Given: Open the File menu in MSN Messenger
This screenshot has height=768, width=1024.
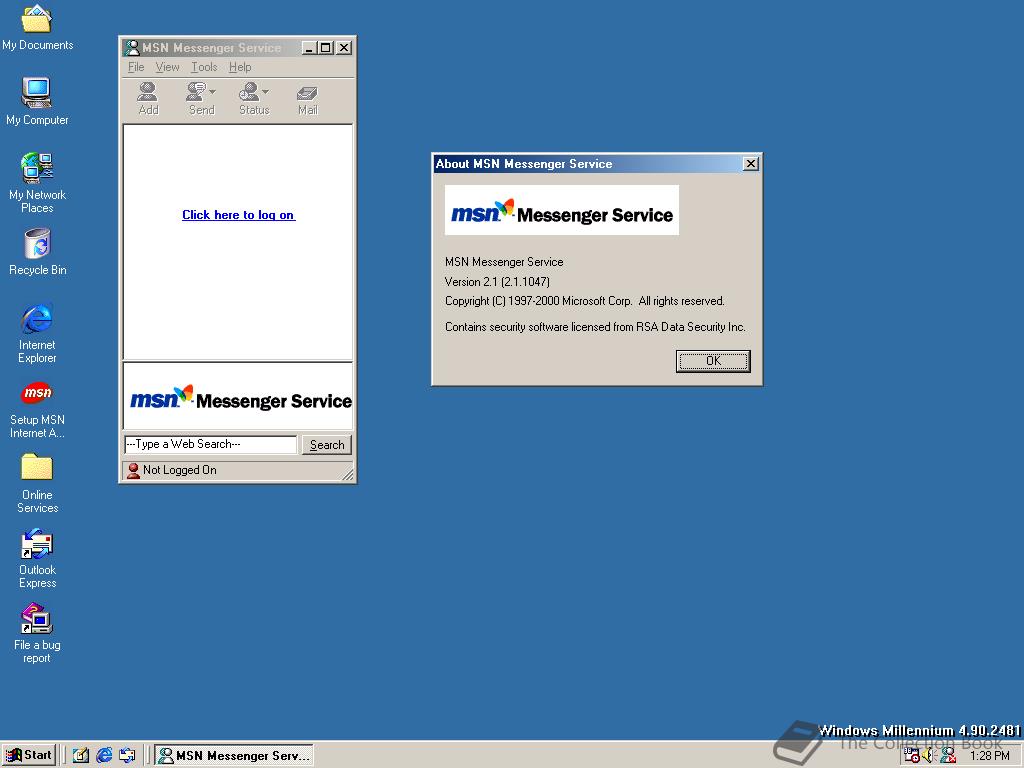Looking at the screenshot, I should 136,67.
